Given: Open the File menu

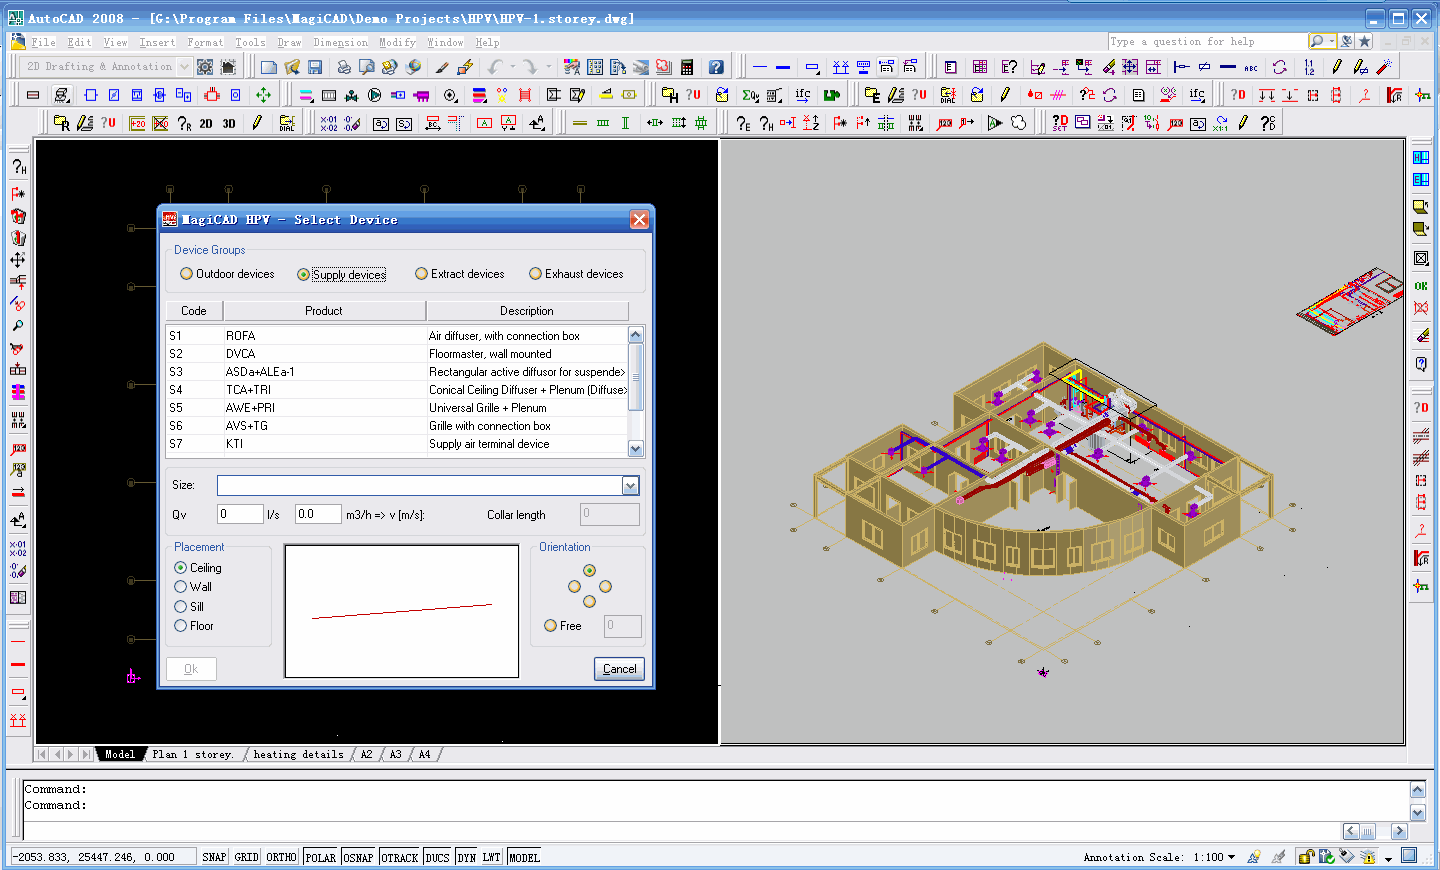Looking at the screenshot, I should click(43, 42).
